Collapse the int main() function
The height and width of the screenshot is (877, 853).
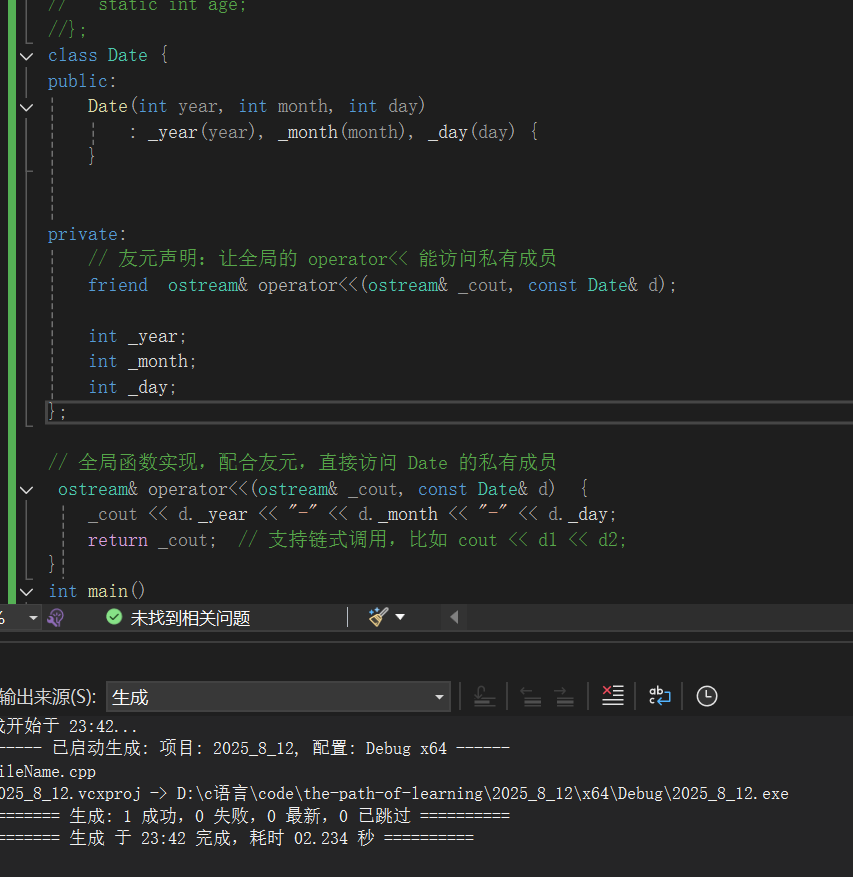point(26,592)
